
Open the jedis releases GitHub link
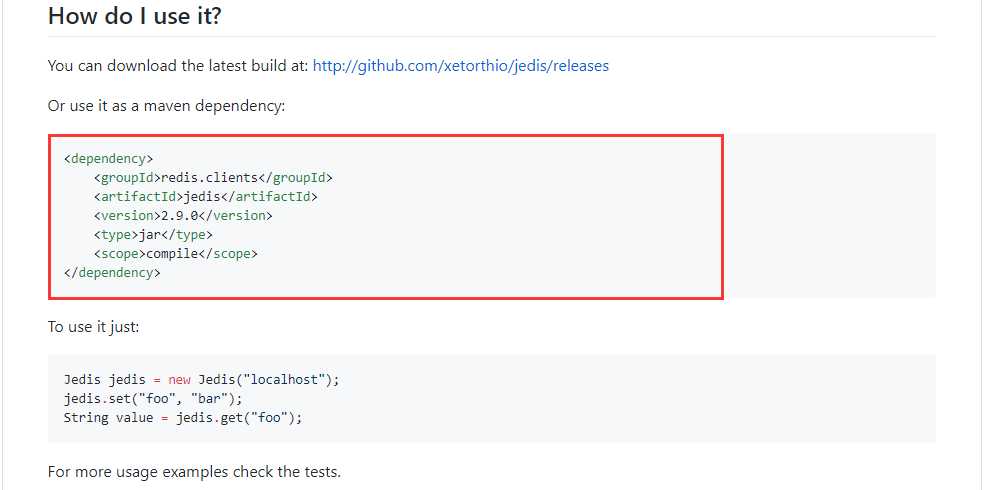coord(460,66)
